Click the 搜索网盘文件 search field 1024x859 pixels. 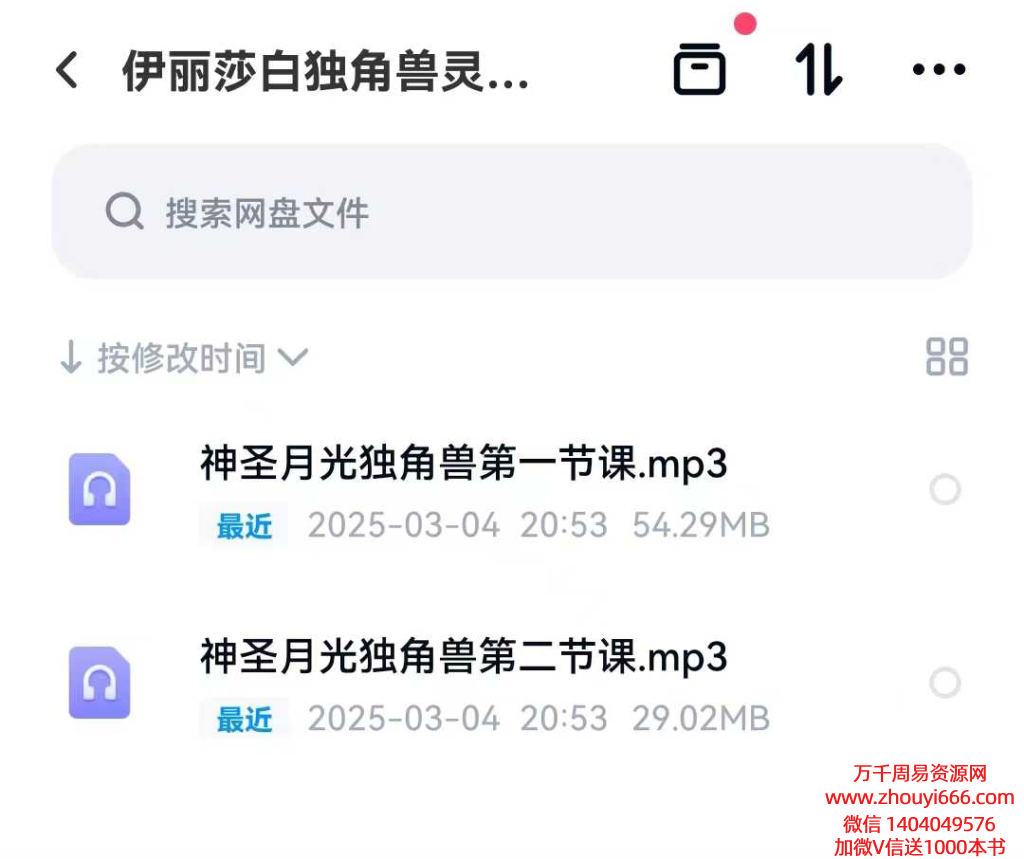coord(512,212)
